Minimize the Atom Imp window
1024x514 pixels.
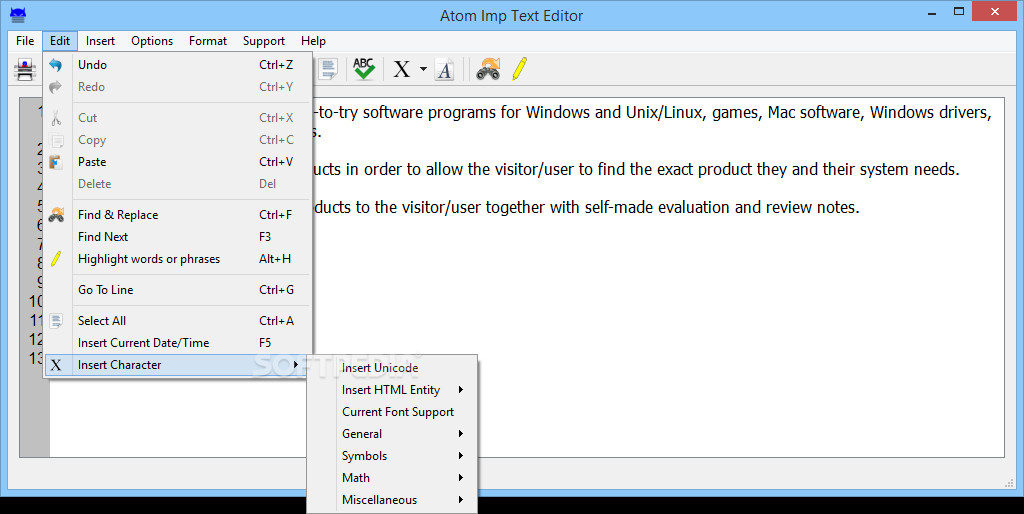(x=931, y=12)
